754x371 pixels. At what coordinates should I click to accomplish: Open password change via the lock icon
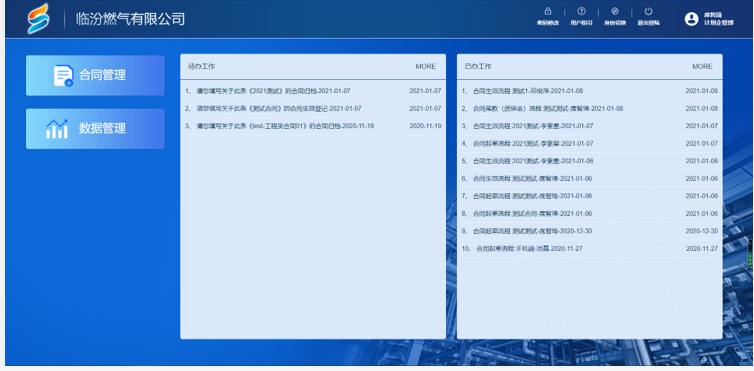tap(548, 12)
